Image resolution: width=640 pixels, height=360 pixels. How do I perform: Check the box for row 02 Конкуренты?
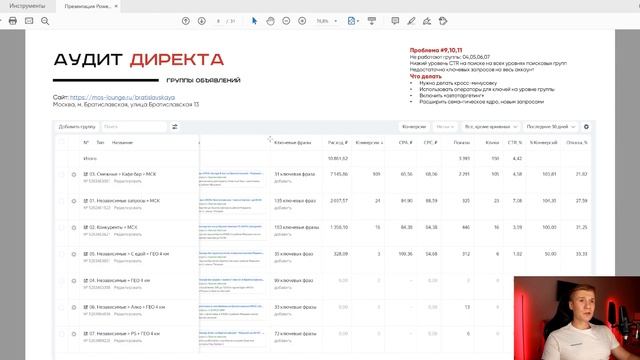click(x=62, y=227)
